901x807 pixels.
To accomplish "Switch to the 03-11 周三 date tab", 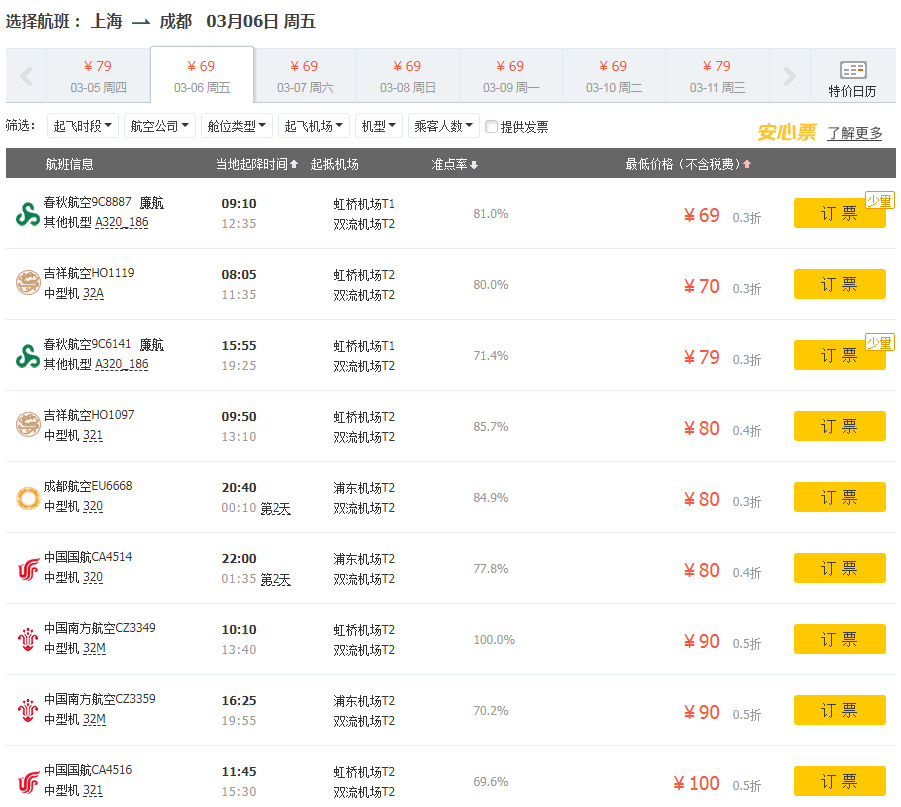I will point(717,76).
